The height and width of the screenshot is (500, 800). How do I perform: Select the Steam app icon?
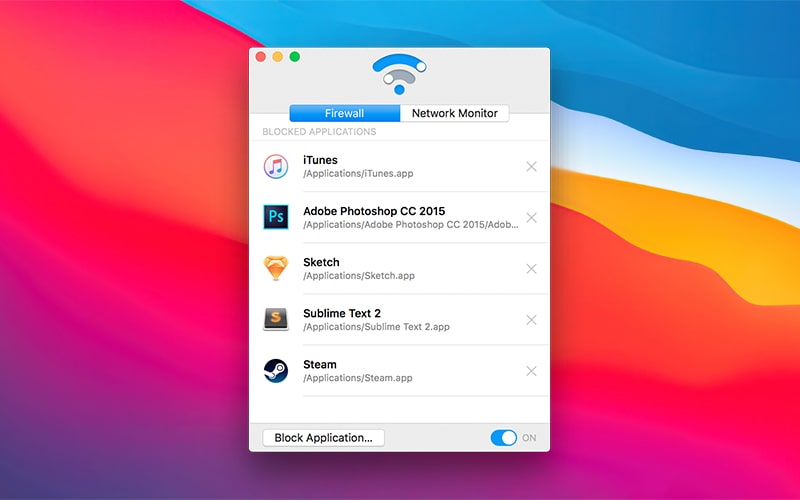(276, 371)
